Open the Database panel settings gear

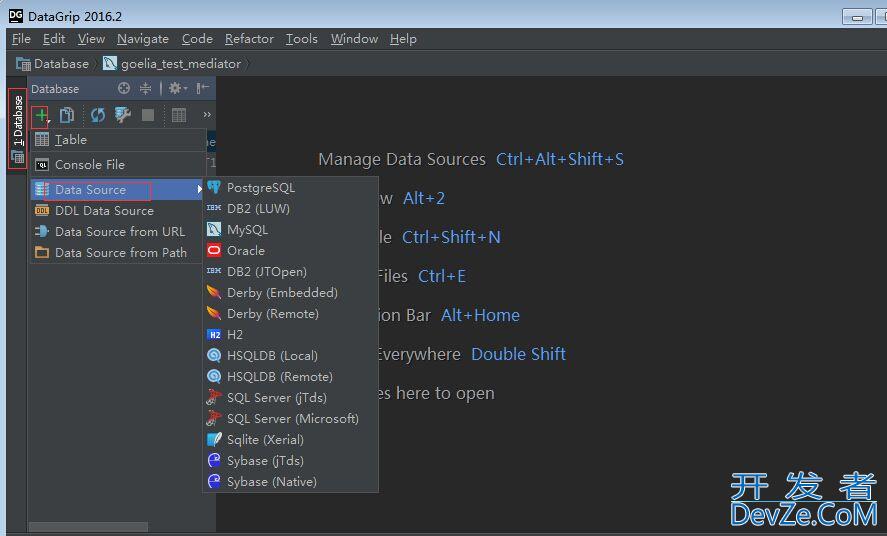[x=177, y=88]
